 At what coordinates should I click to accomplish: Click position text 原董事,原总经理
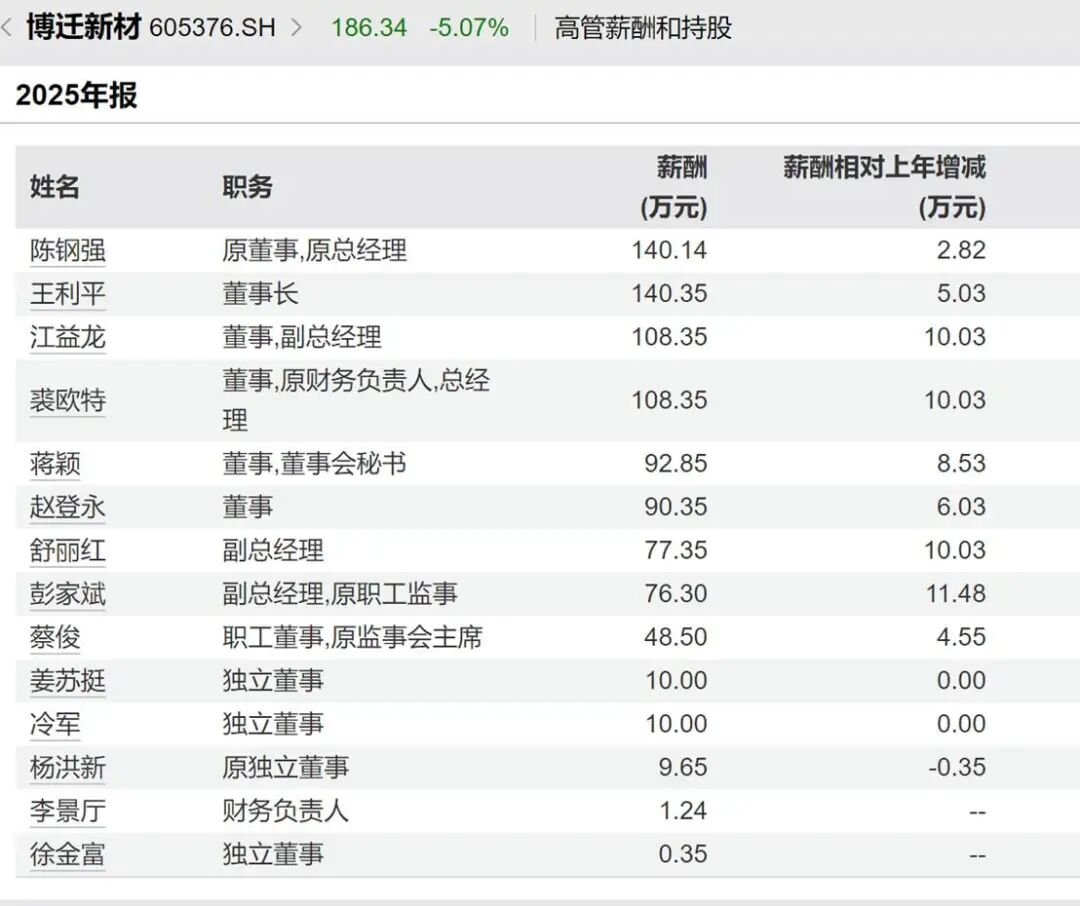coord(314,251)
